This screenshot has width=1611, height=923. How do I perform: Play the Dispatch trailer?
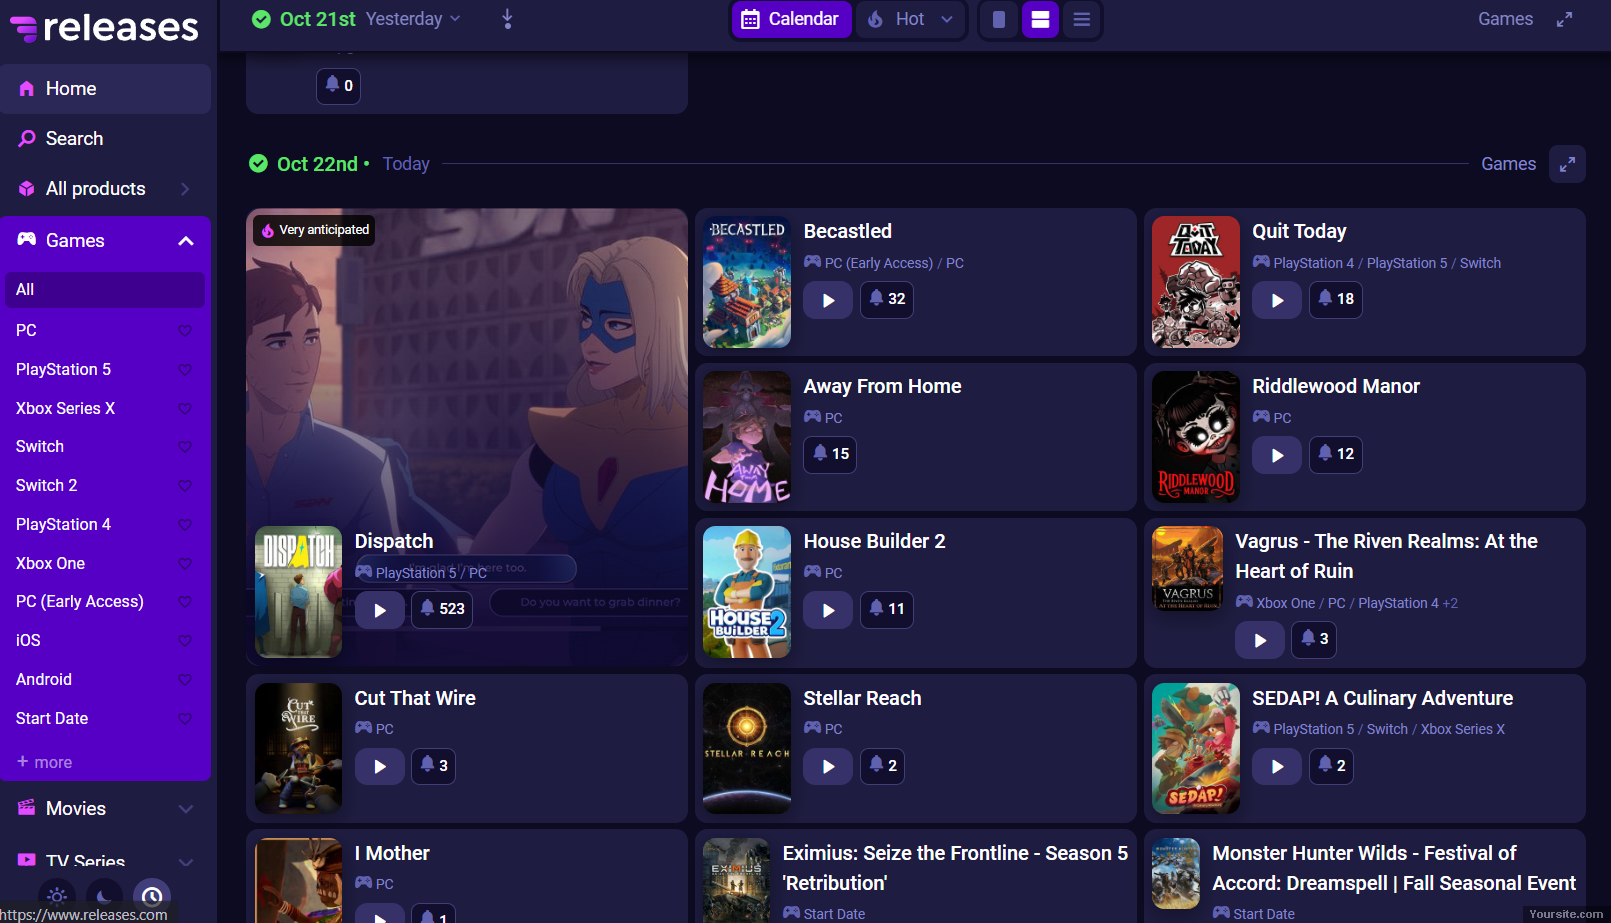click(379, 610)
